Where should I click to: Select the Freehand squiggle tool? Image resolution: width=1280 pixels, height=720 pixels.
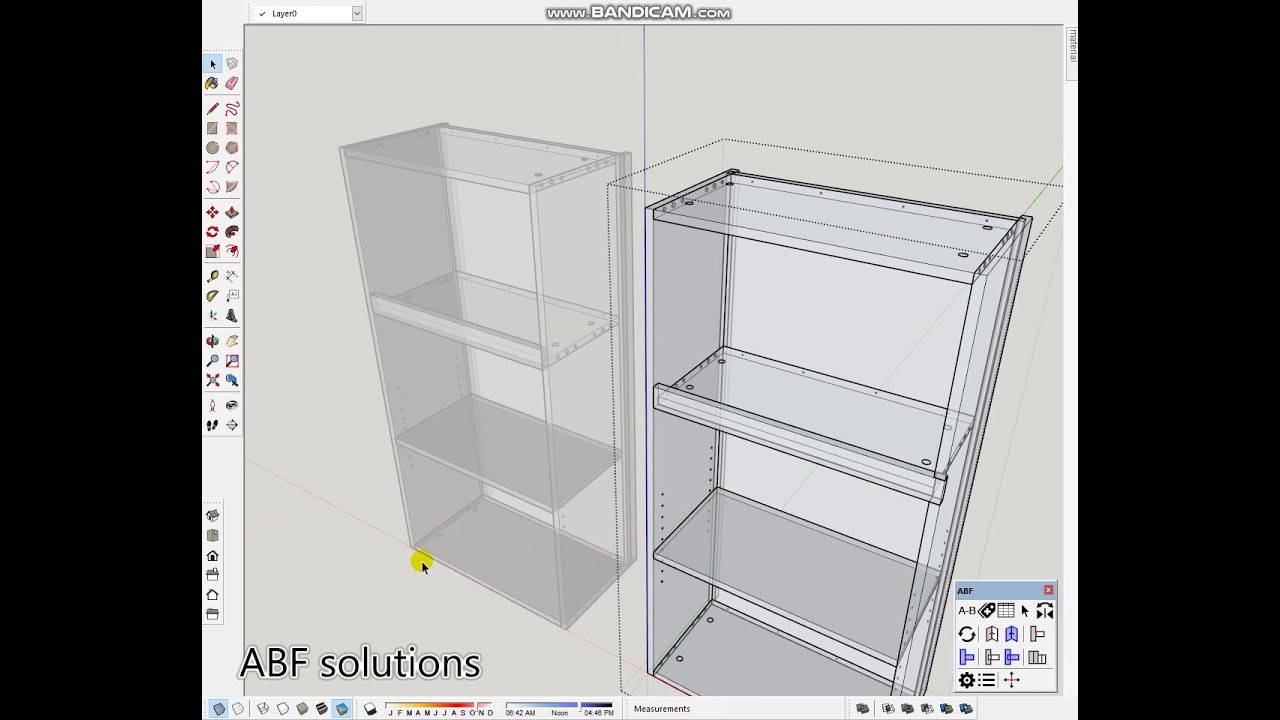232,108
